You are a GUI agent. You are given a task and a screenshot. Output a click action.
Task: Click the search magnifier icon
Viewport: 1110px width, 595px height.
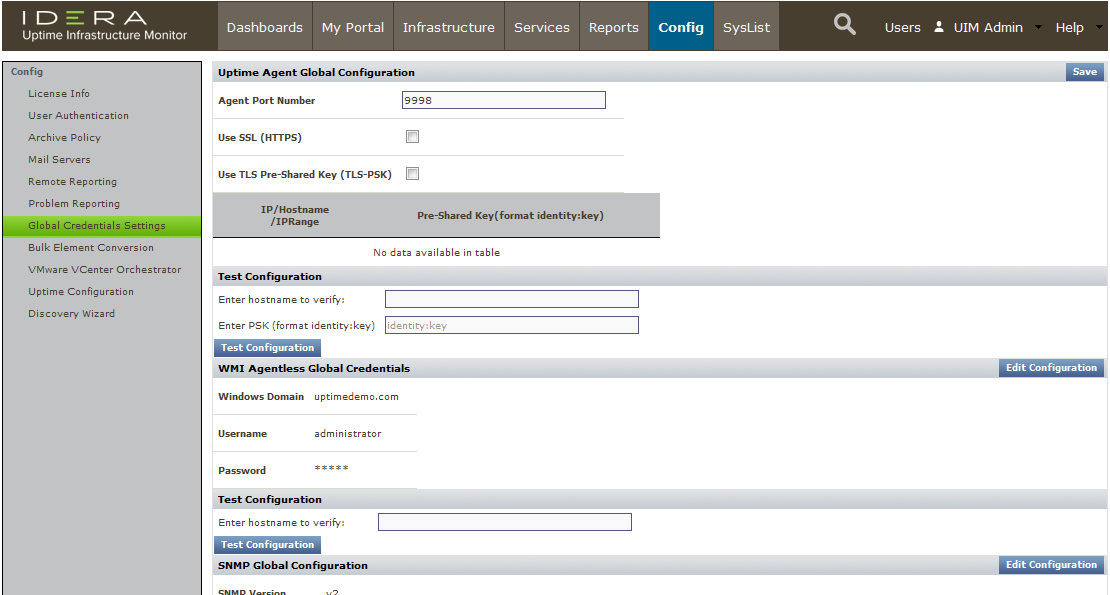(845, 26)
